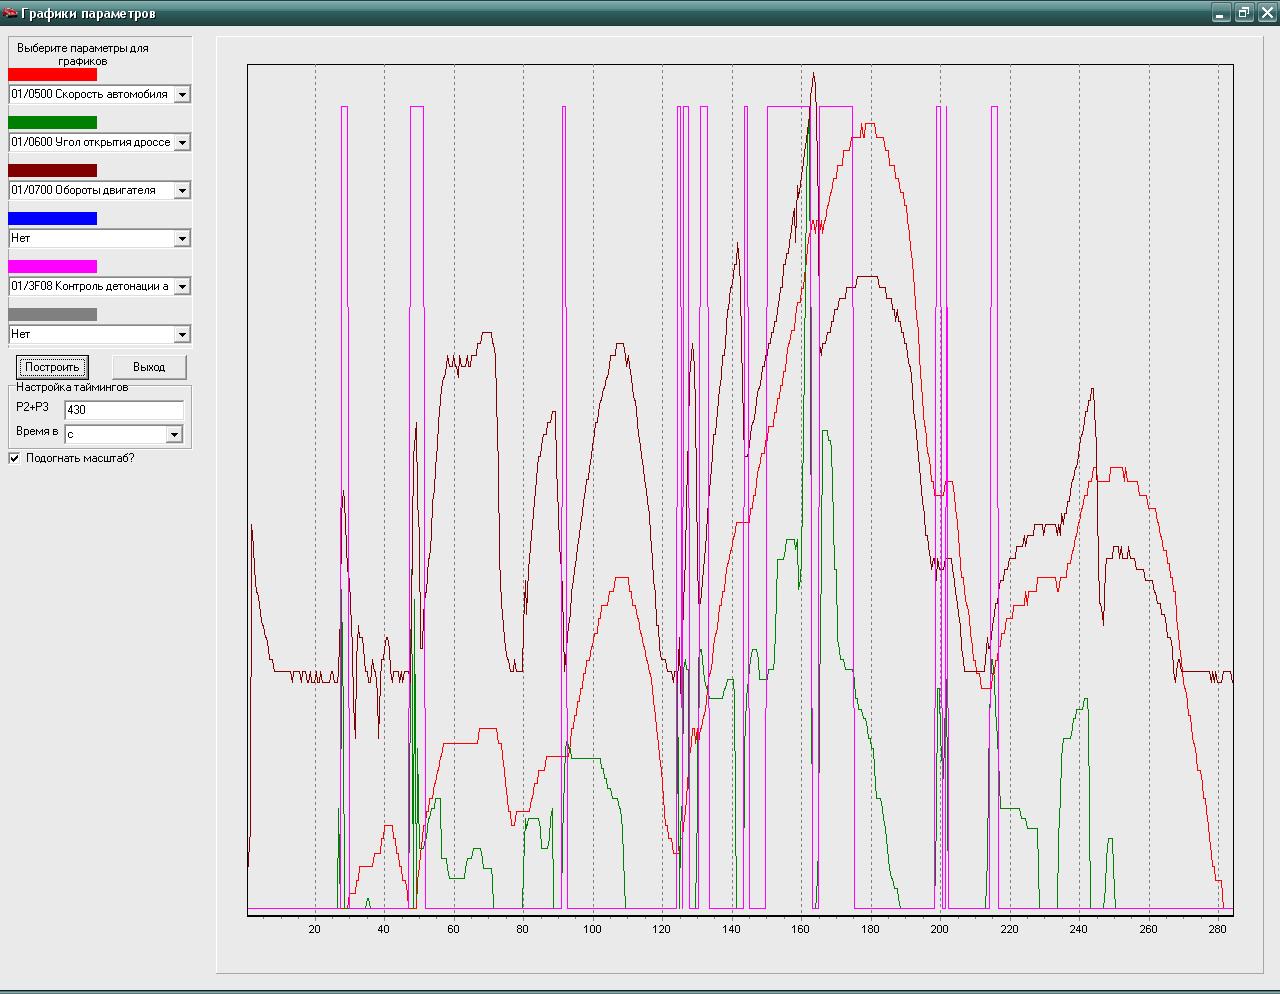Image resolution: width=1280 pixels, height=994 pixels.
Task: Click the car icon in the title bar
Action: 10,13
